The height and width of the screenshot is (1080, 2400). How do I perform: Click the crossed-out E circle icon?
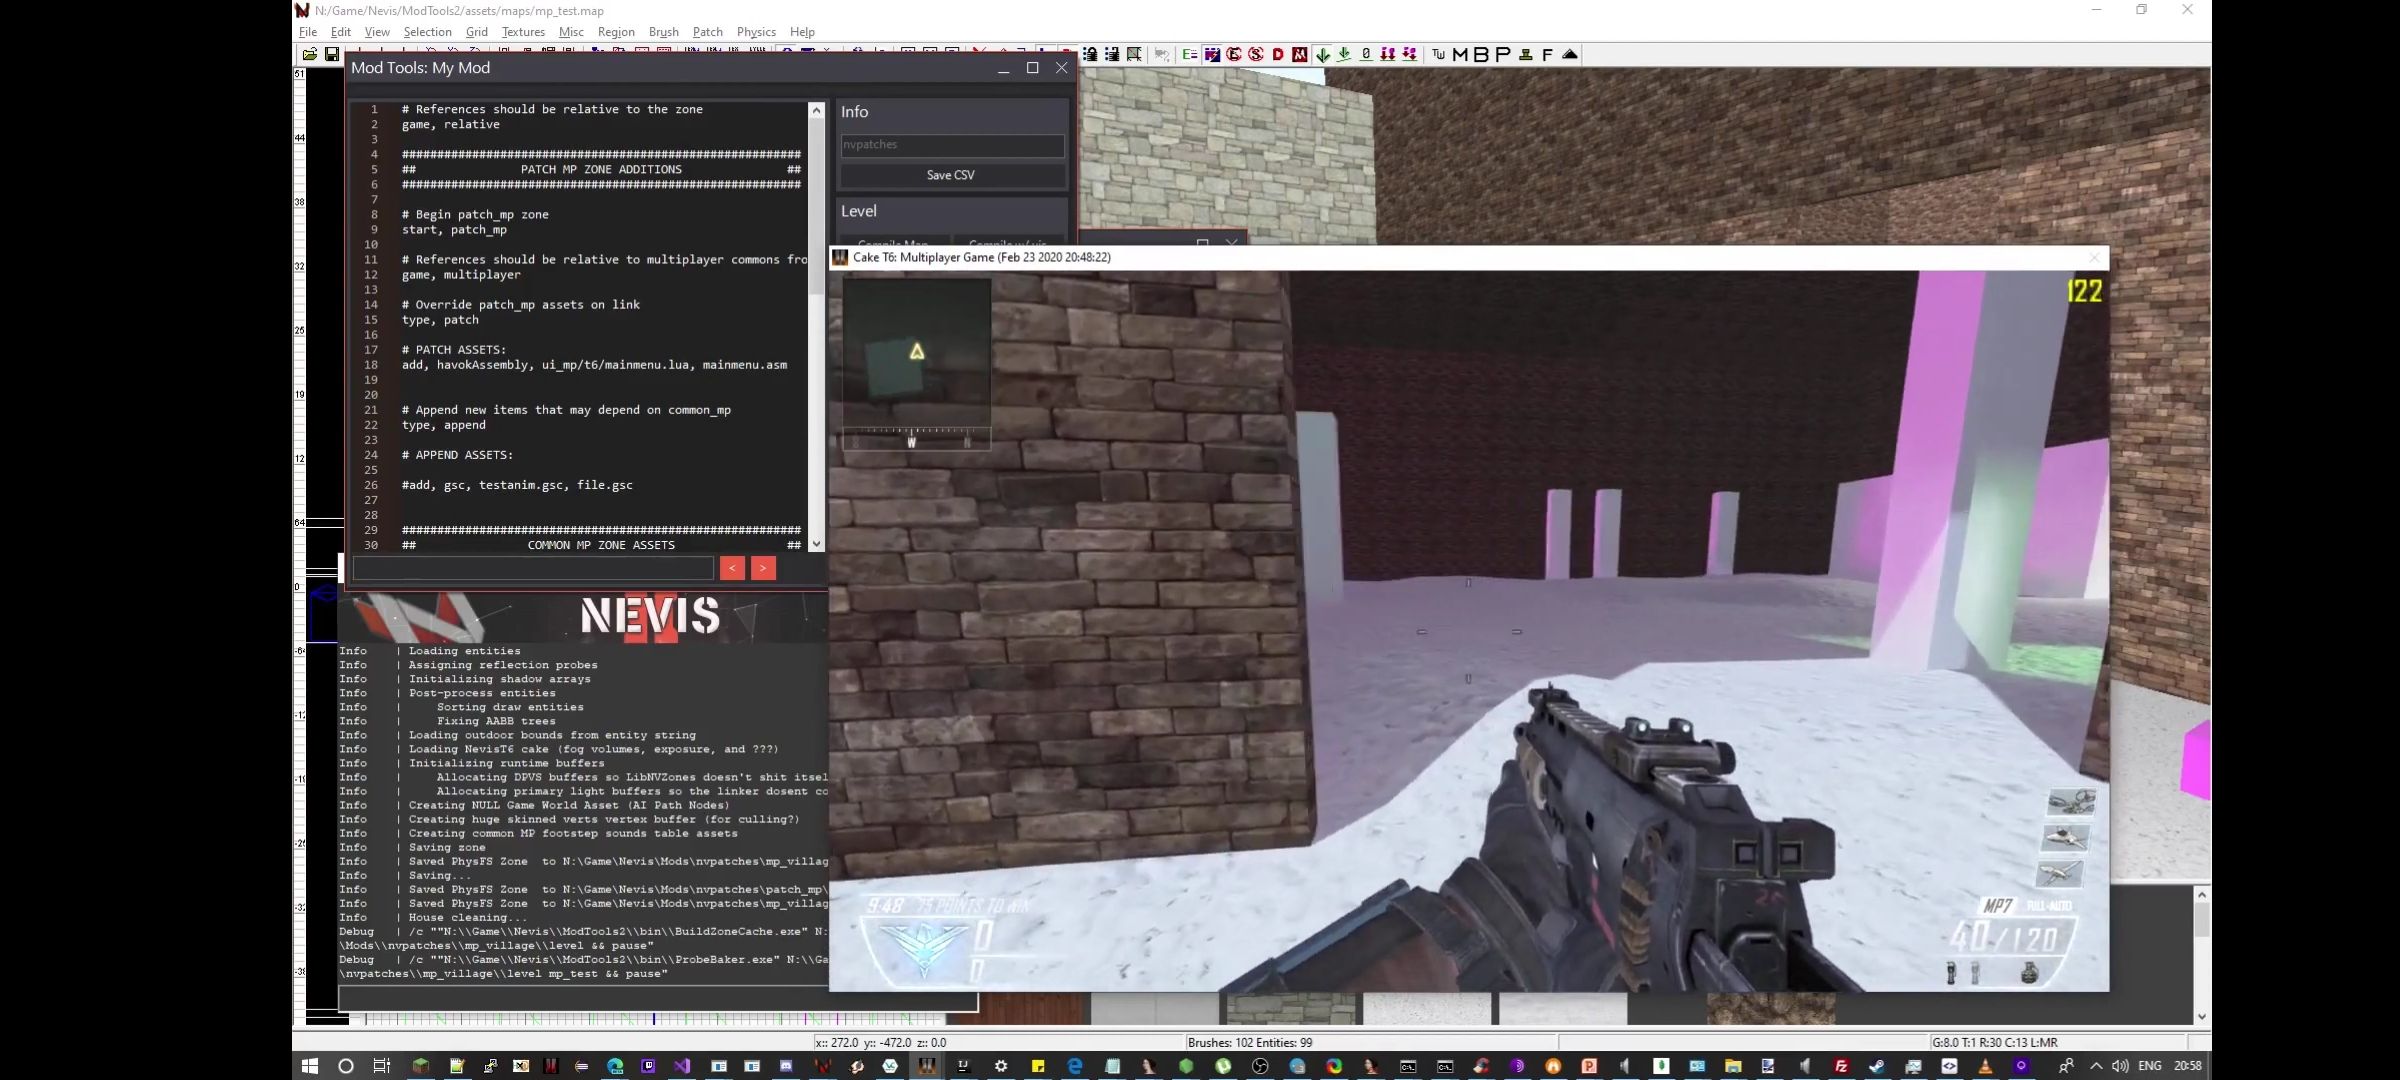coord(1234,54)
